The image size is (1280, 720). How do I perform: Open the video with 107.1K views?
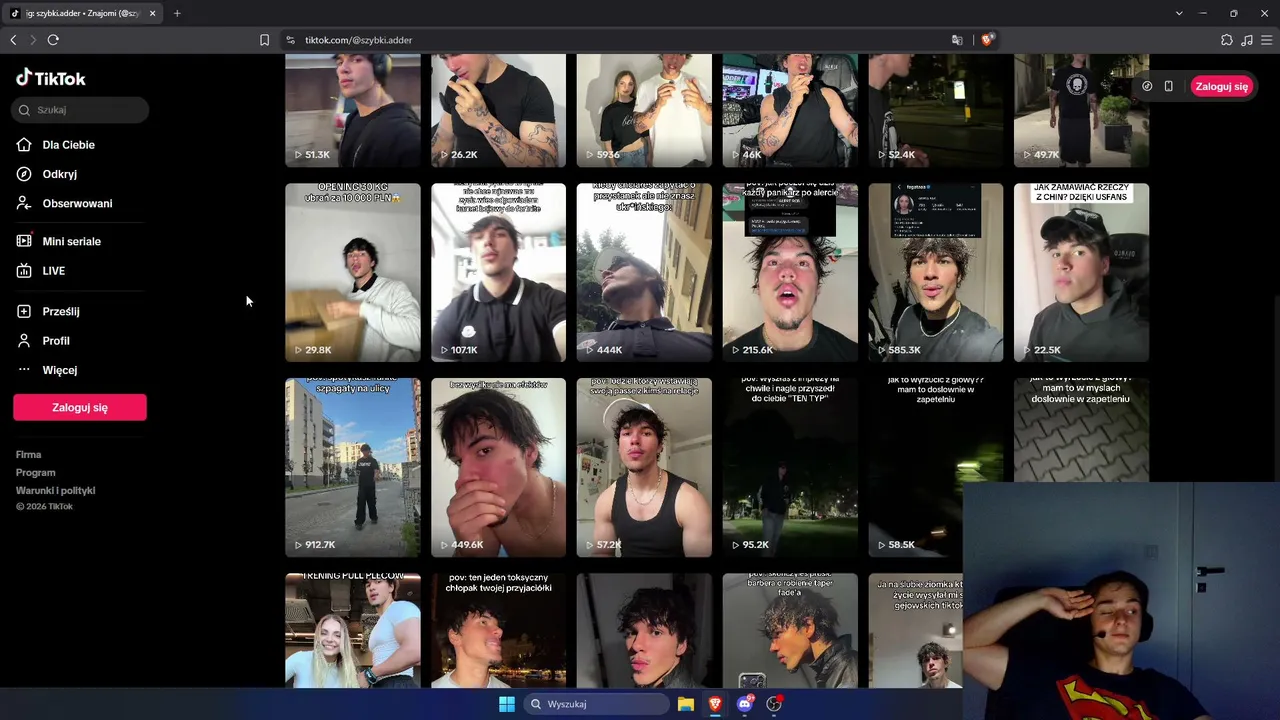click(x=498, y=272)
